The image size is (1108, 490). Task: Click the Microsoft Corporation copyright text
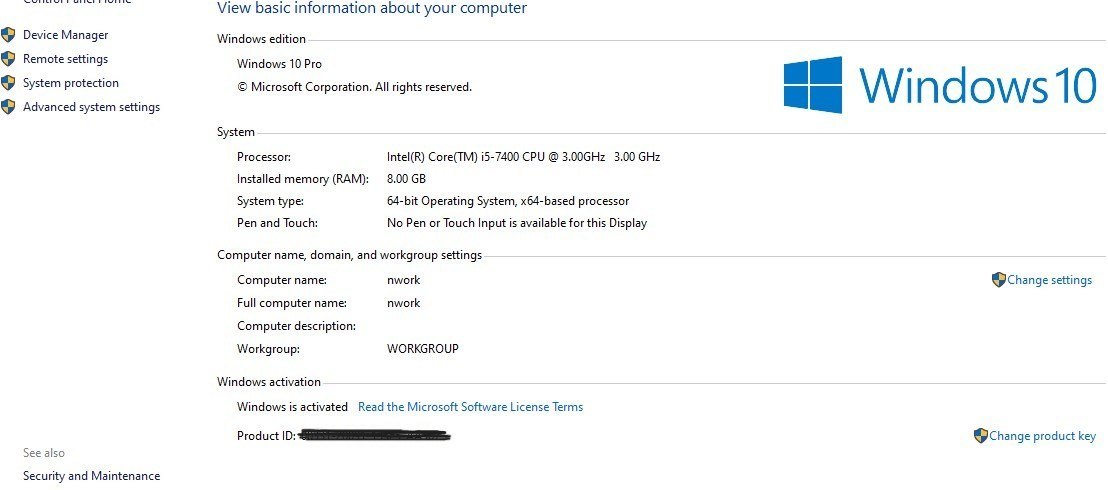click(354, 87)
